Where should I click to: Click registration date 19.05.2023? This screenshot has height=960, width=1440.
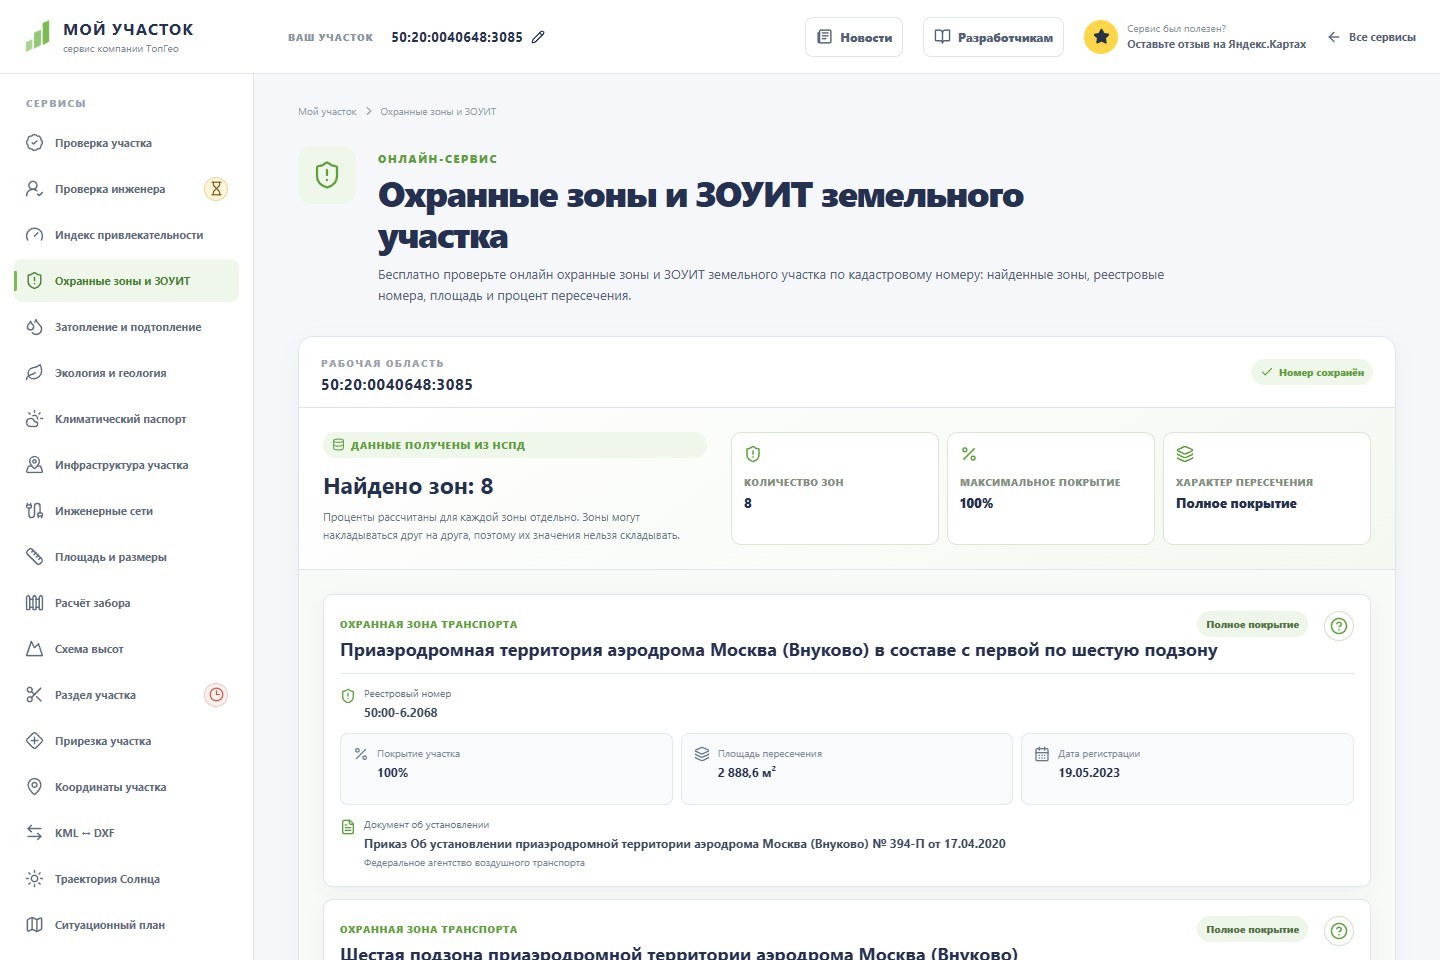click(1089, 773)
